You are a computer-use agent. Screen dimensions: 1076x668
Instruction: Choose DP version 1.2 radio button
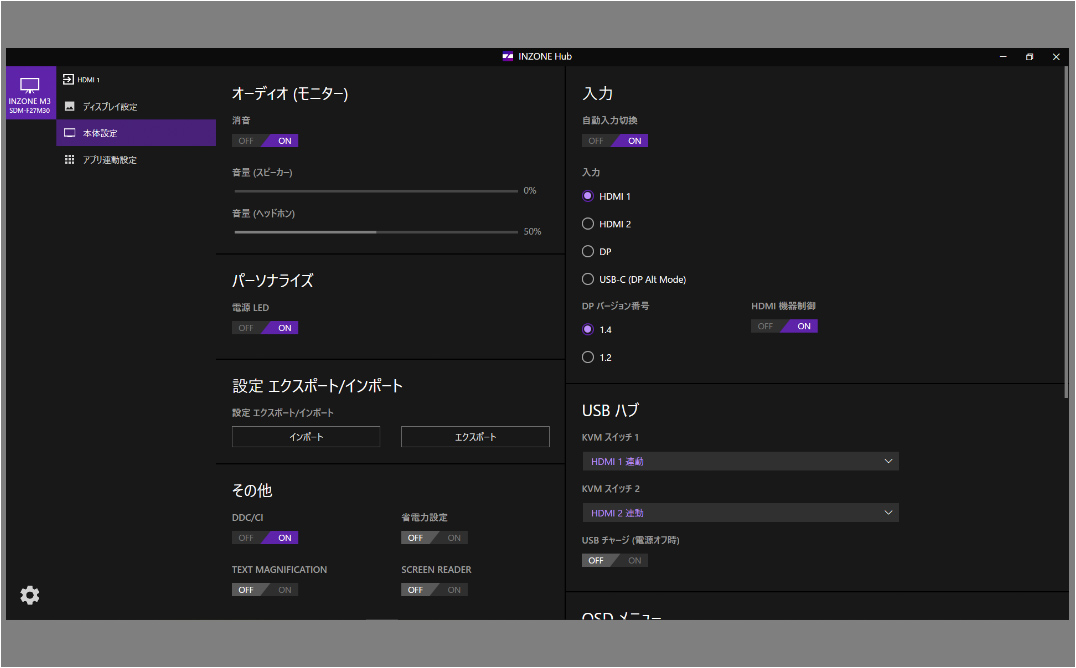tap(588, 357)
